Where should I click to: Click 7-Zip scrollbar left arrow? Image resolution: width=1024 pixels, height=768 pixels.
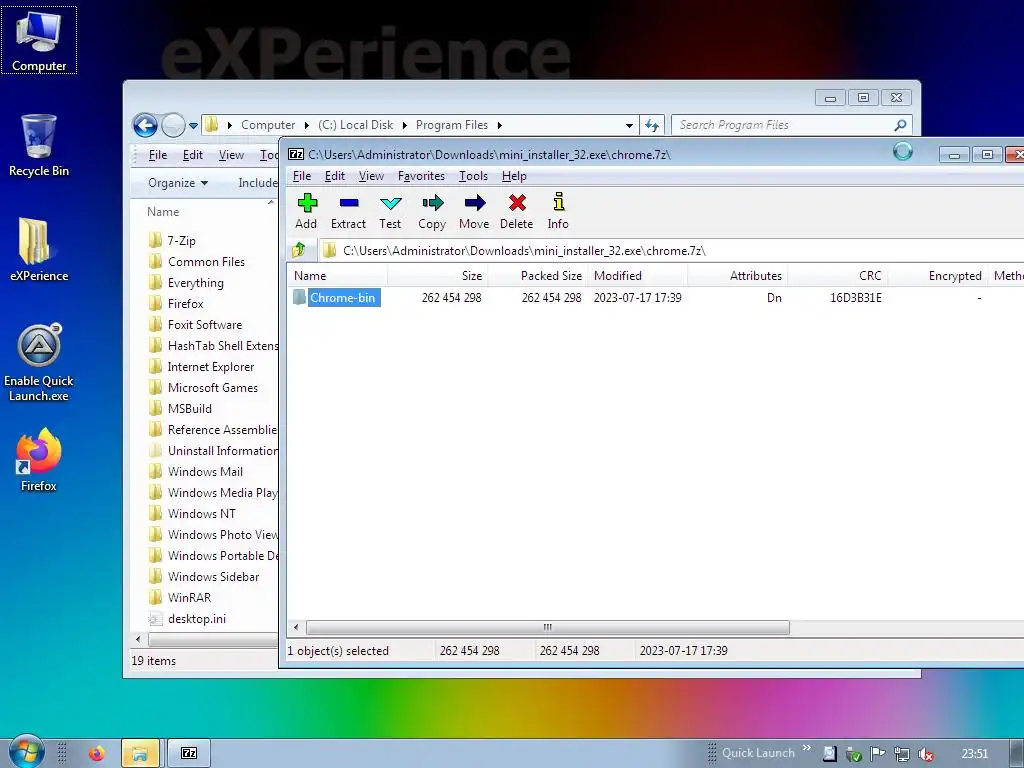[x=296, y=628]
